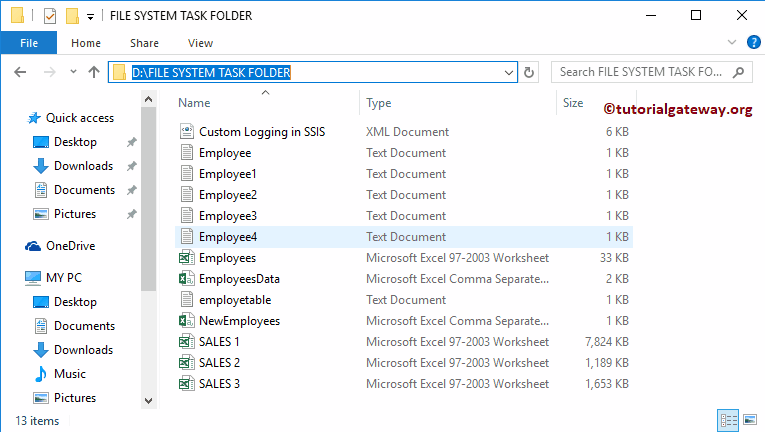Expand the address bar history dropdown

508,72
